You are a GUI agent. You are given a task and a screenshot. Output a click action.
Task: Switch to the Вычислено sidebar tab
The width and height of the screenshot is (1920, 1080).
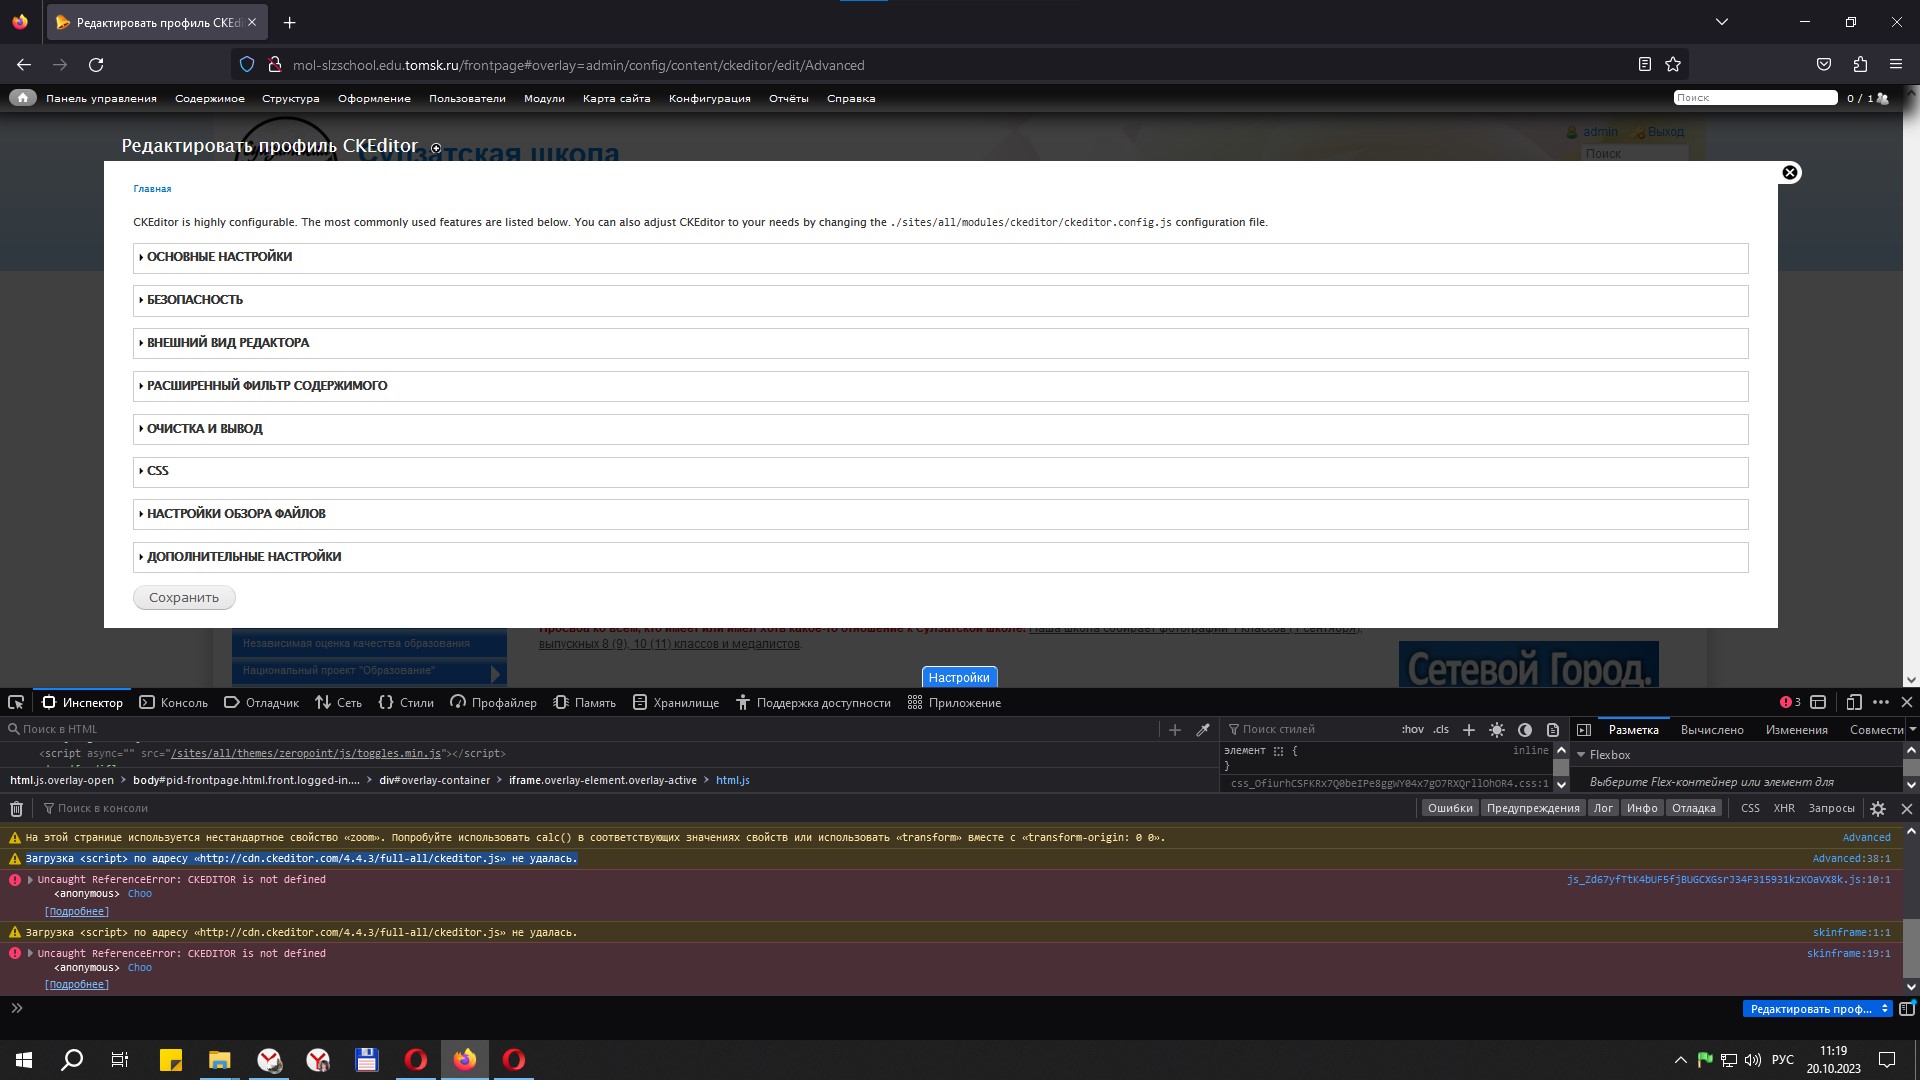[1712, 730]
